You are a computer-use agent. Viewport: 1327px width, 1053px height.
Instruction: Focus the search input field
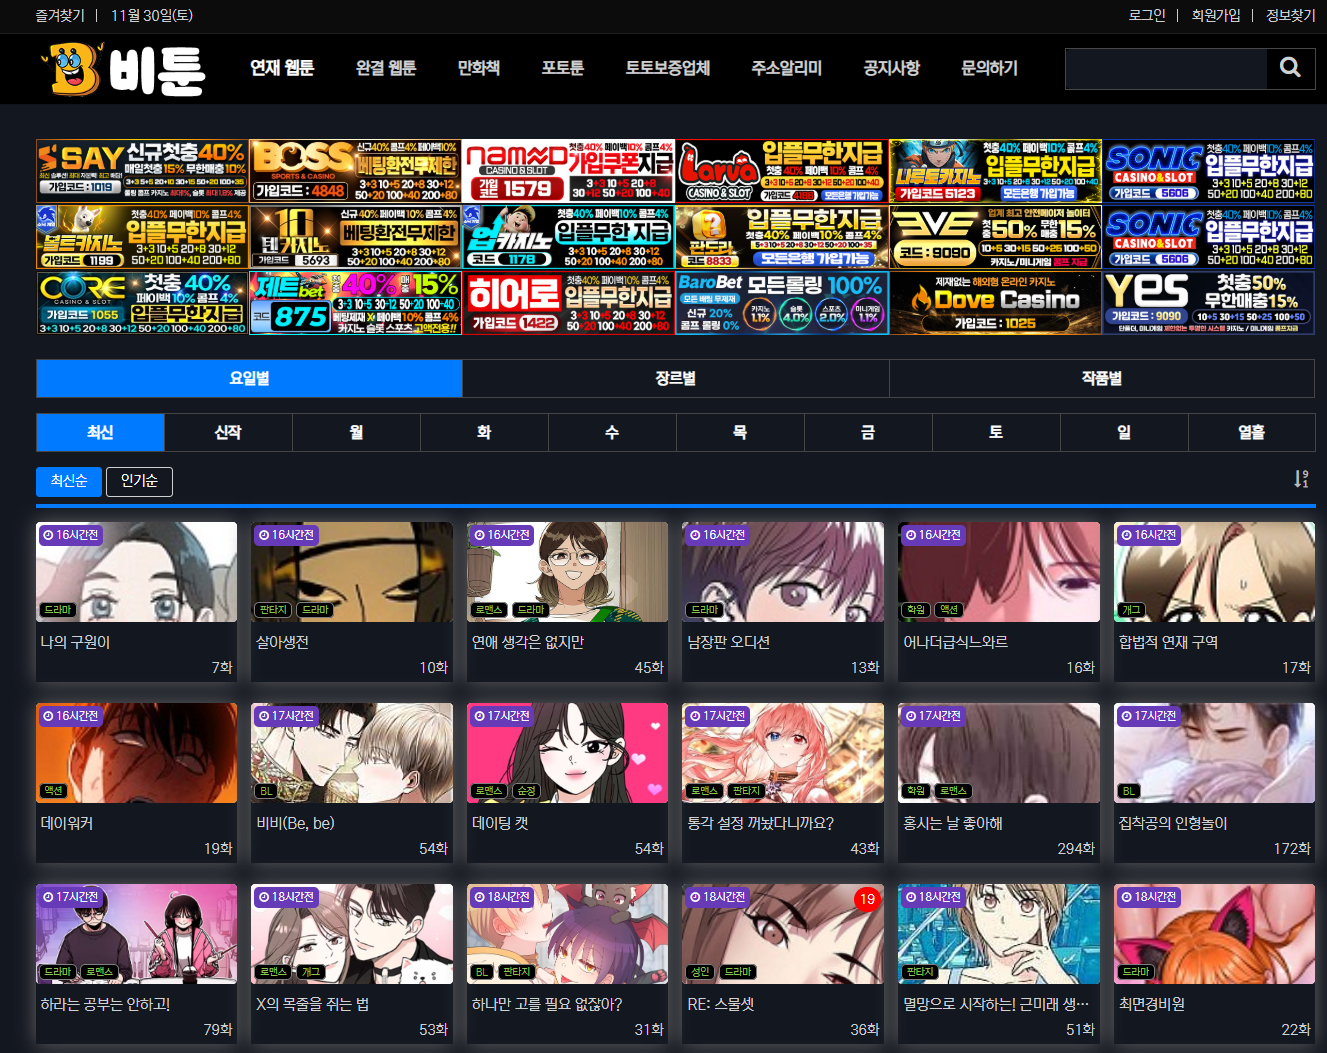(1166, 68)
